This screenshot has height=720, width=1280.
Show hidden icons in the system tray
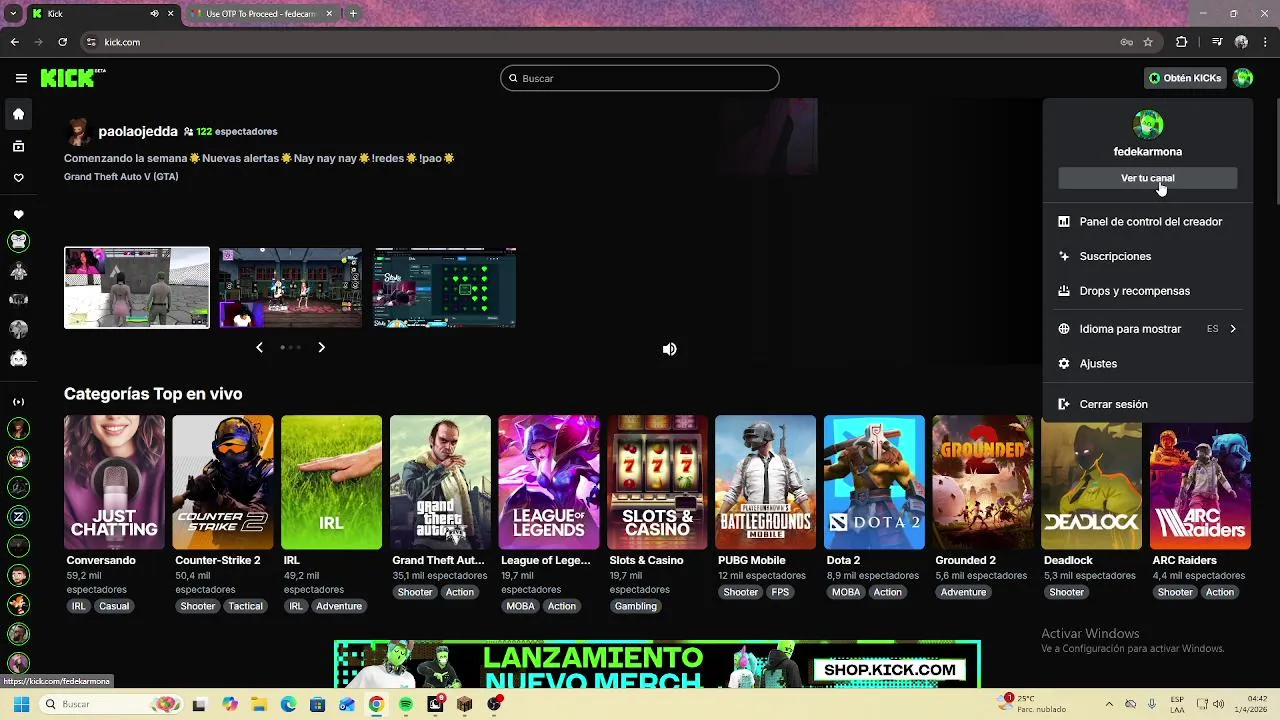point(1108,704)
